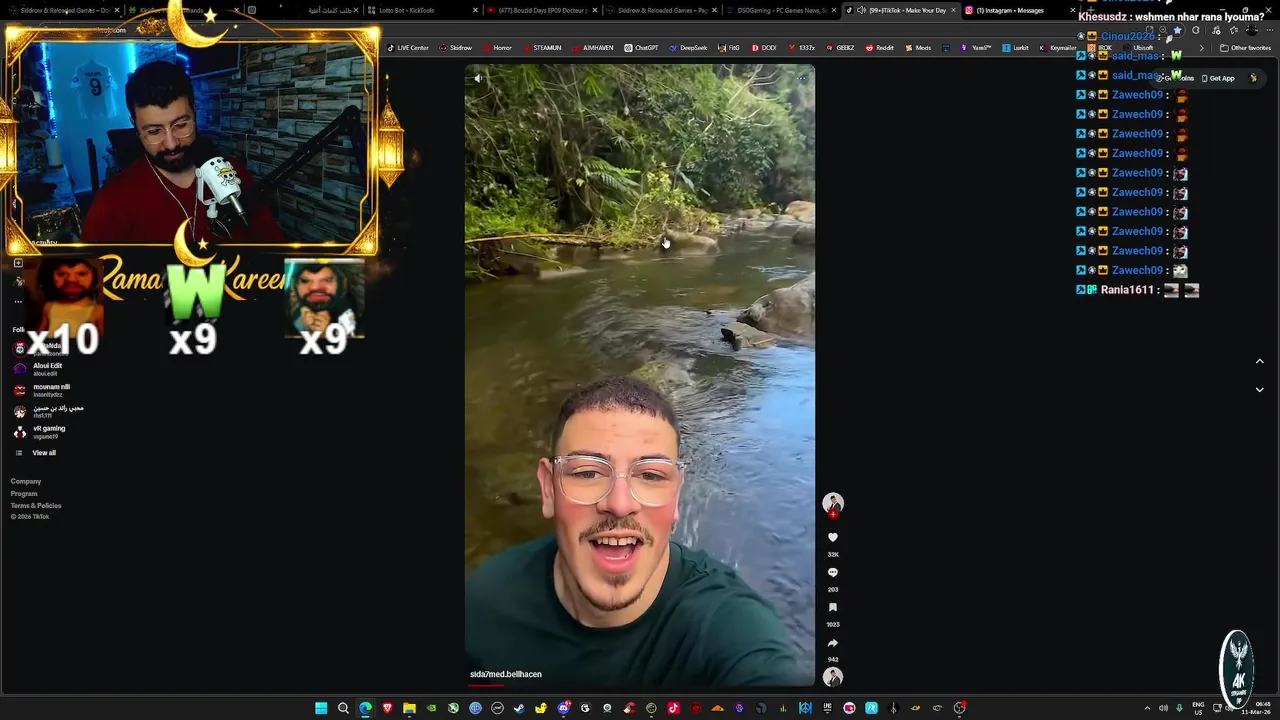Go to previous video with up arrow
This screenshot has height=720, width=1280.
1259,361
